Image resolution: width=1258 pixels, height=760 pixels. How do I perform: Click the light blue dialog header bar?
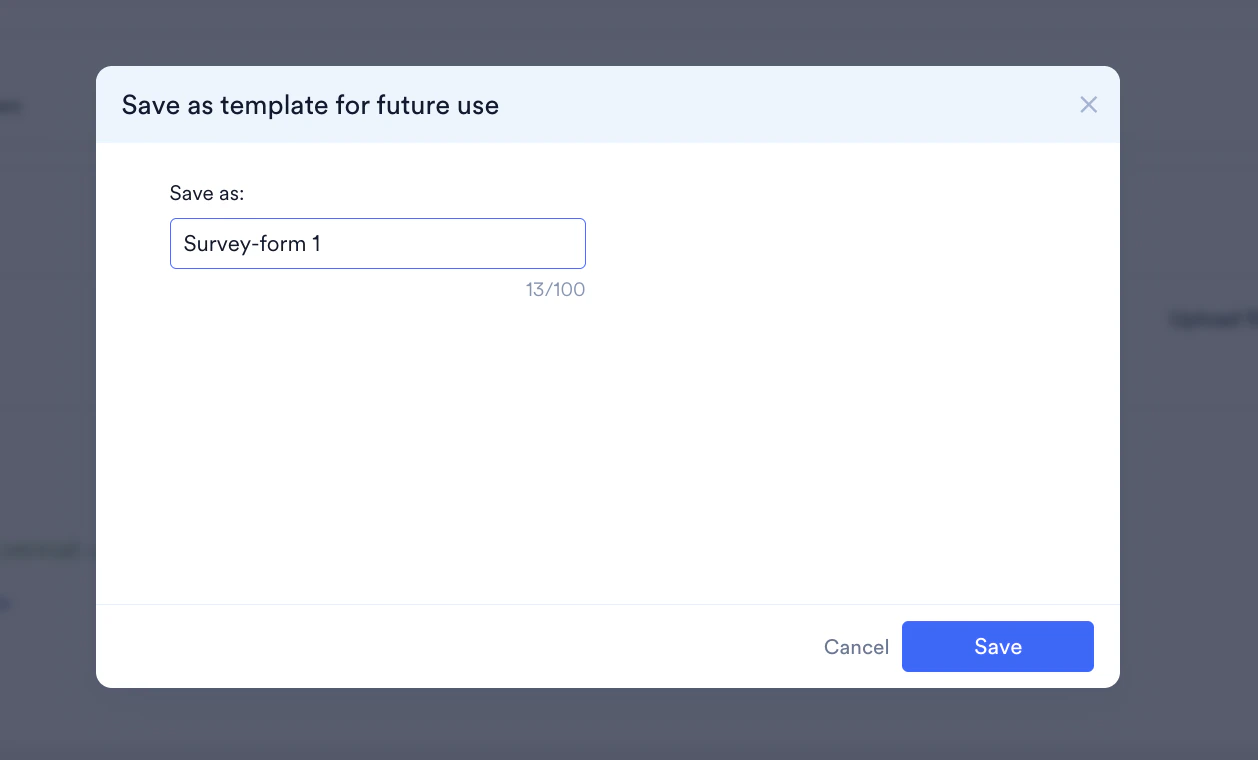pyautogui.click(x=700, y=104)
